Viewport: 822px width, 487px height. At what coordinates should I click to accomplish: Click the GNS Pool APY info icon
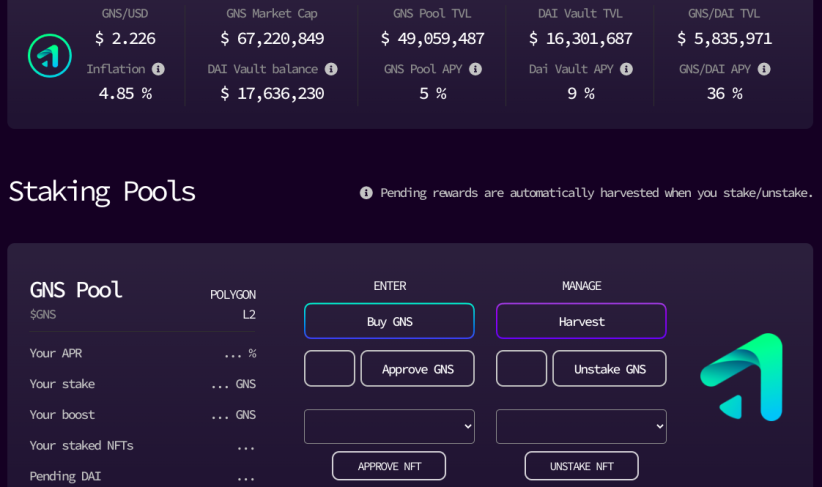point(475,69)
